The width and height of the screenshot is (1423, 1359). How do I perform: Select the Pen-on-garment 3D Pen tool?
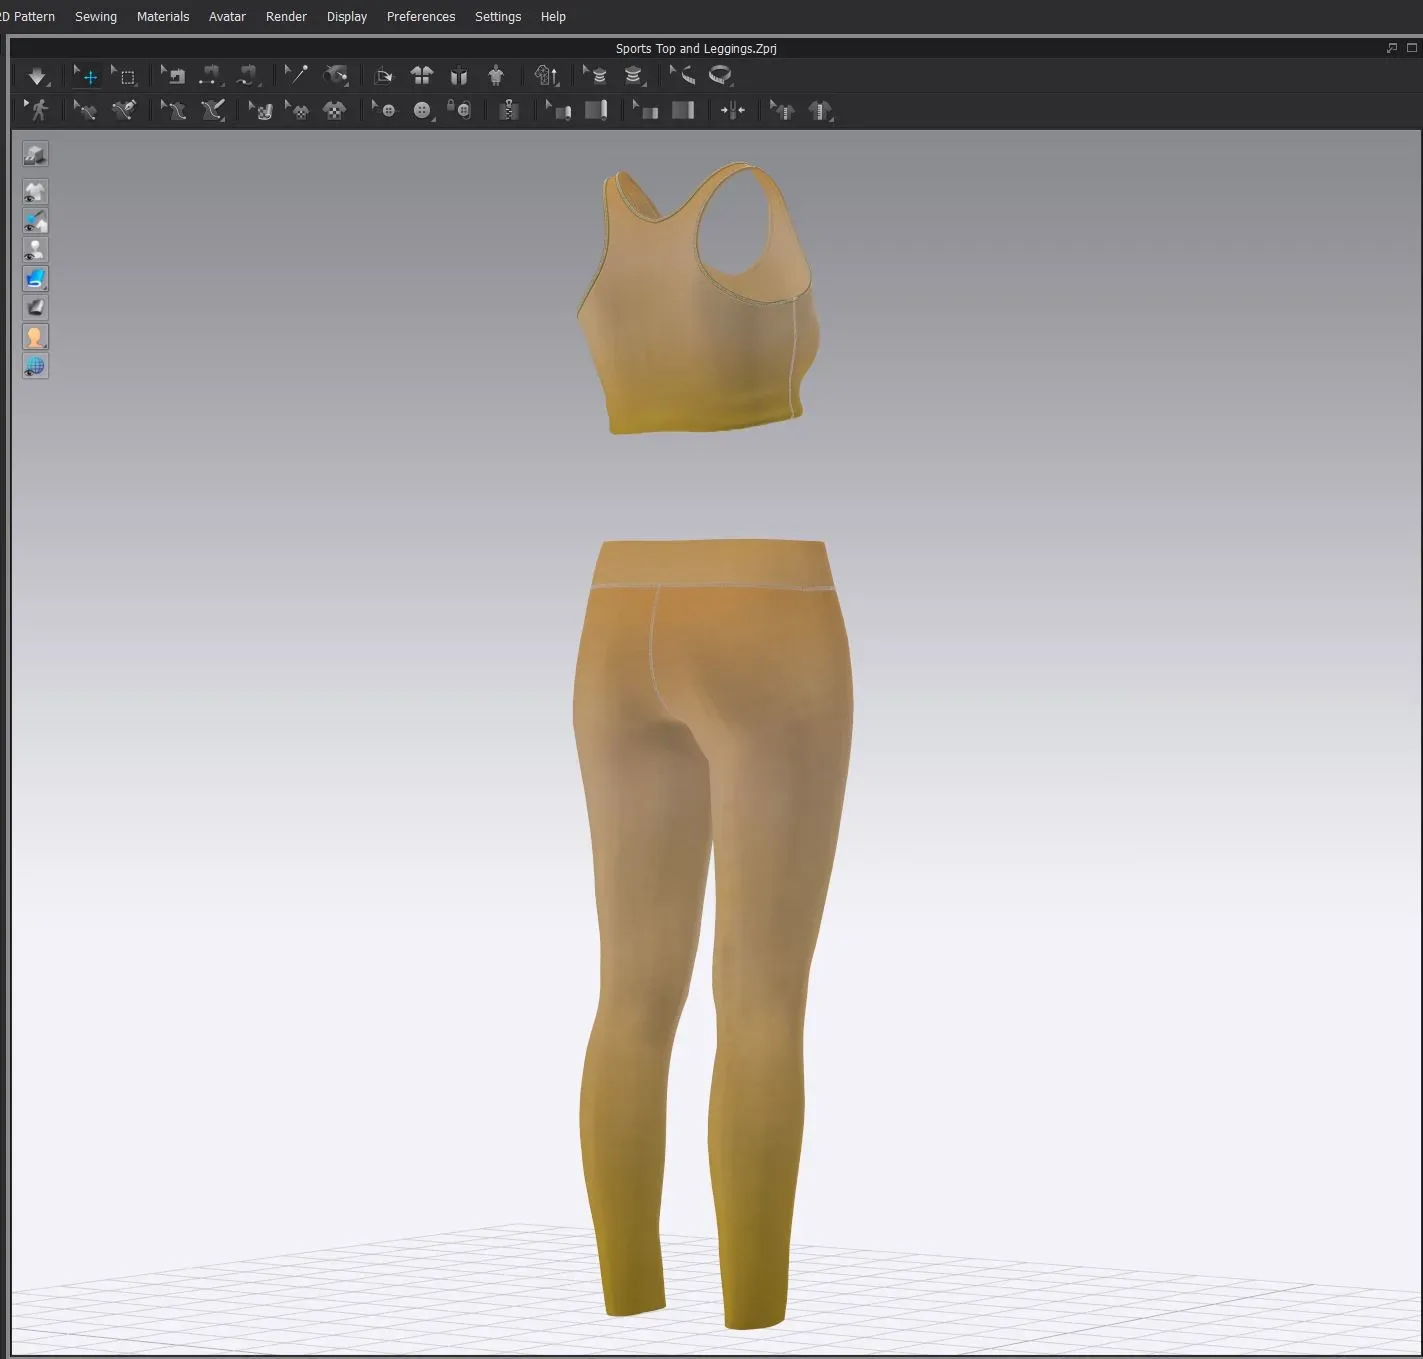coord(124,110)
